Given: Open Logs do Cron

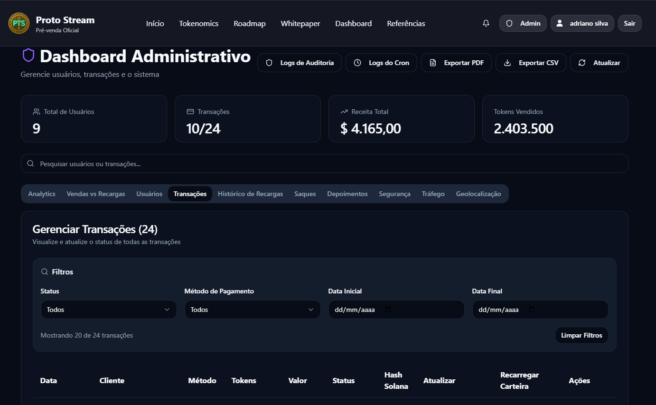Looking at the screenshot, I should click(x=382, y=63).
